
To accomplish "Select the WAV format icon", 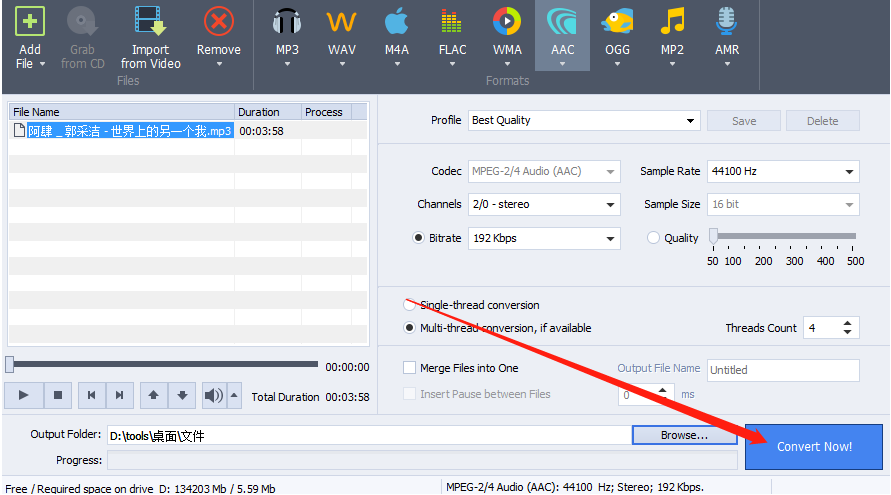I will (x=342, y=22).
